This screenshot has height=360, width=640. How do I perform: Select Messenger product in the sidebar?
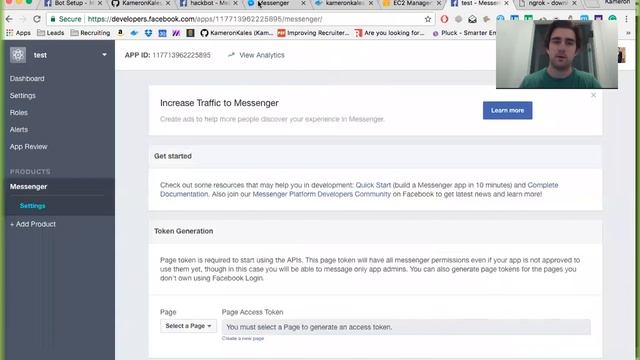(29, 187)
